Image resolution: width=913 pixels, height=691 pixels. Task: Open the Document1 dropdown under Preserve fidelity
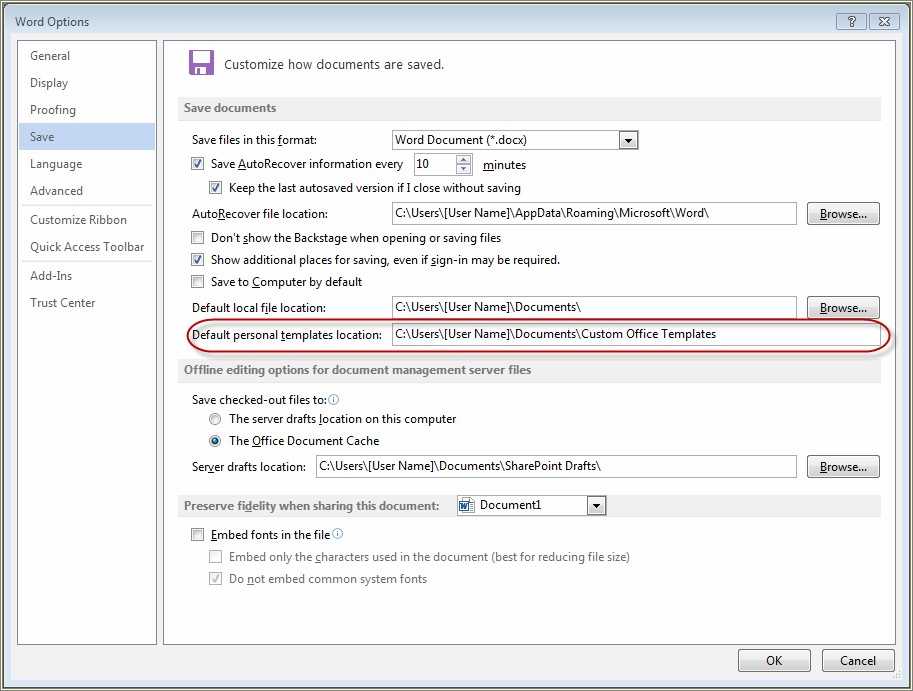(x=597, y=505)
